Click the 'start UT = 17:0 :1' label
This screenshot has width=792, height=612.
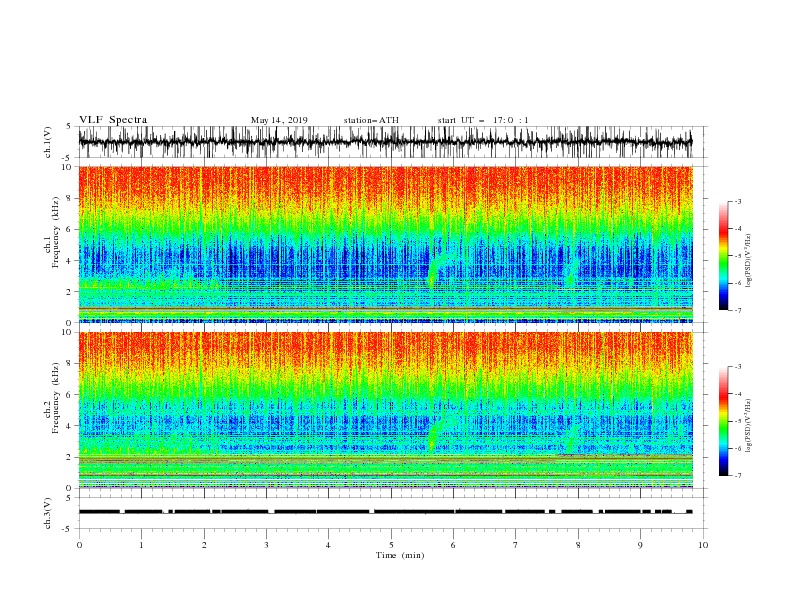tap(483, 120)
